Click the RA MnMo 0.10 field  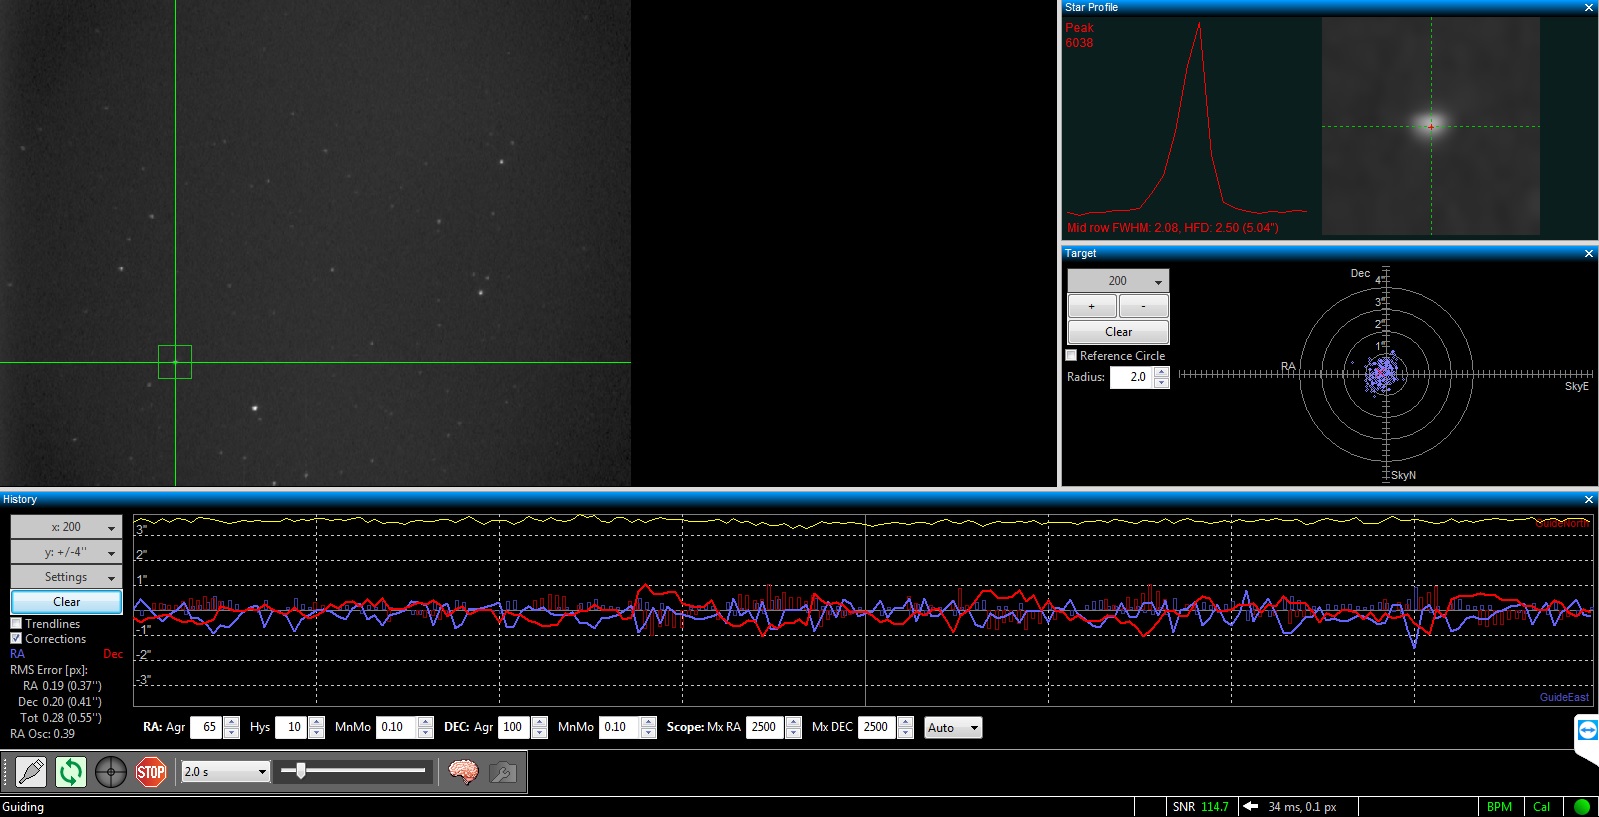pyautogui.click(x=397, y=727)
